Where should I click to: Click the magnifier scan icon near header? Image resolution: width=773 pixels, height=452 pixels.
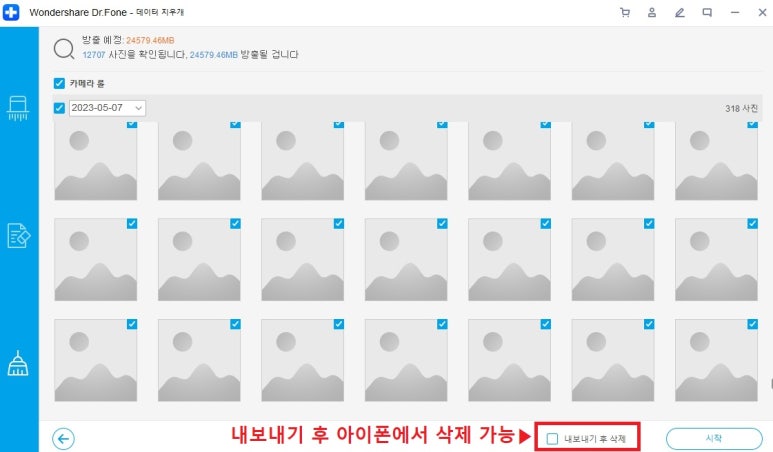[x=64, y=47]
